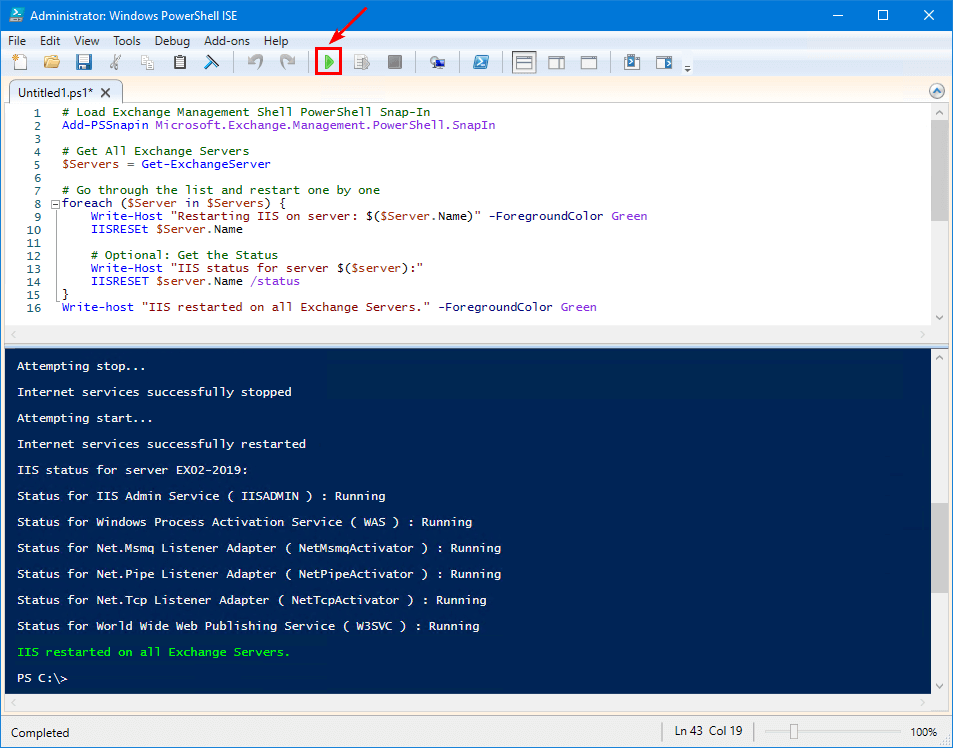Open the toolbar options overflow arrow
953x748 pixels.
click(x=687, y=69)
